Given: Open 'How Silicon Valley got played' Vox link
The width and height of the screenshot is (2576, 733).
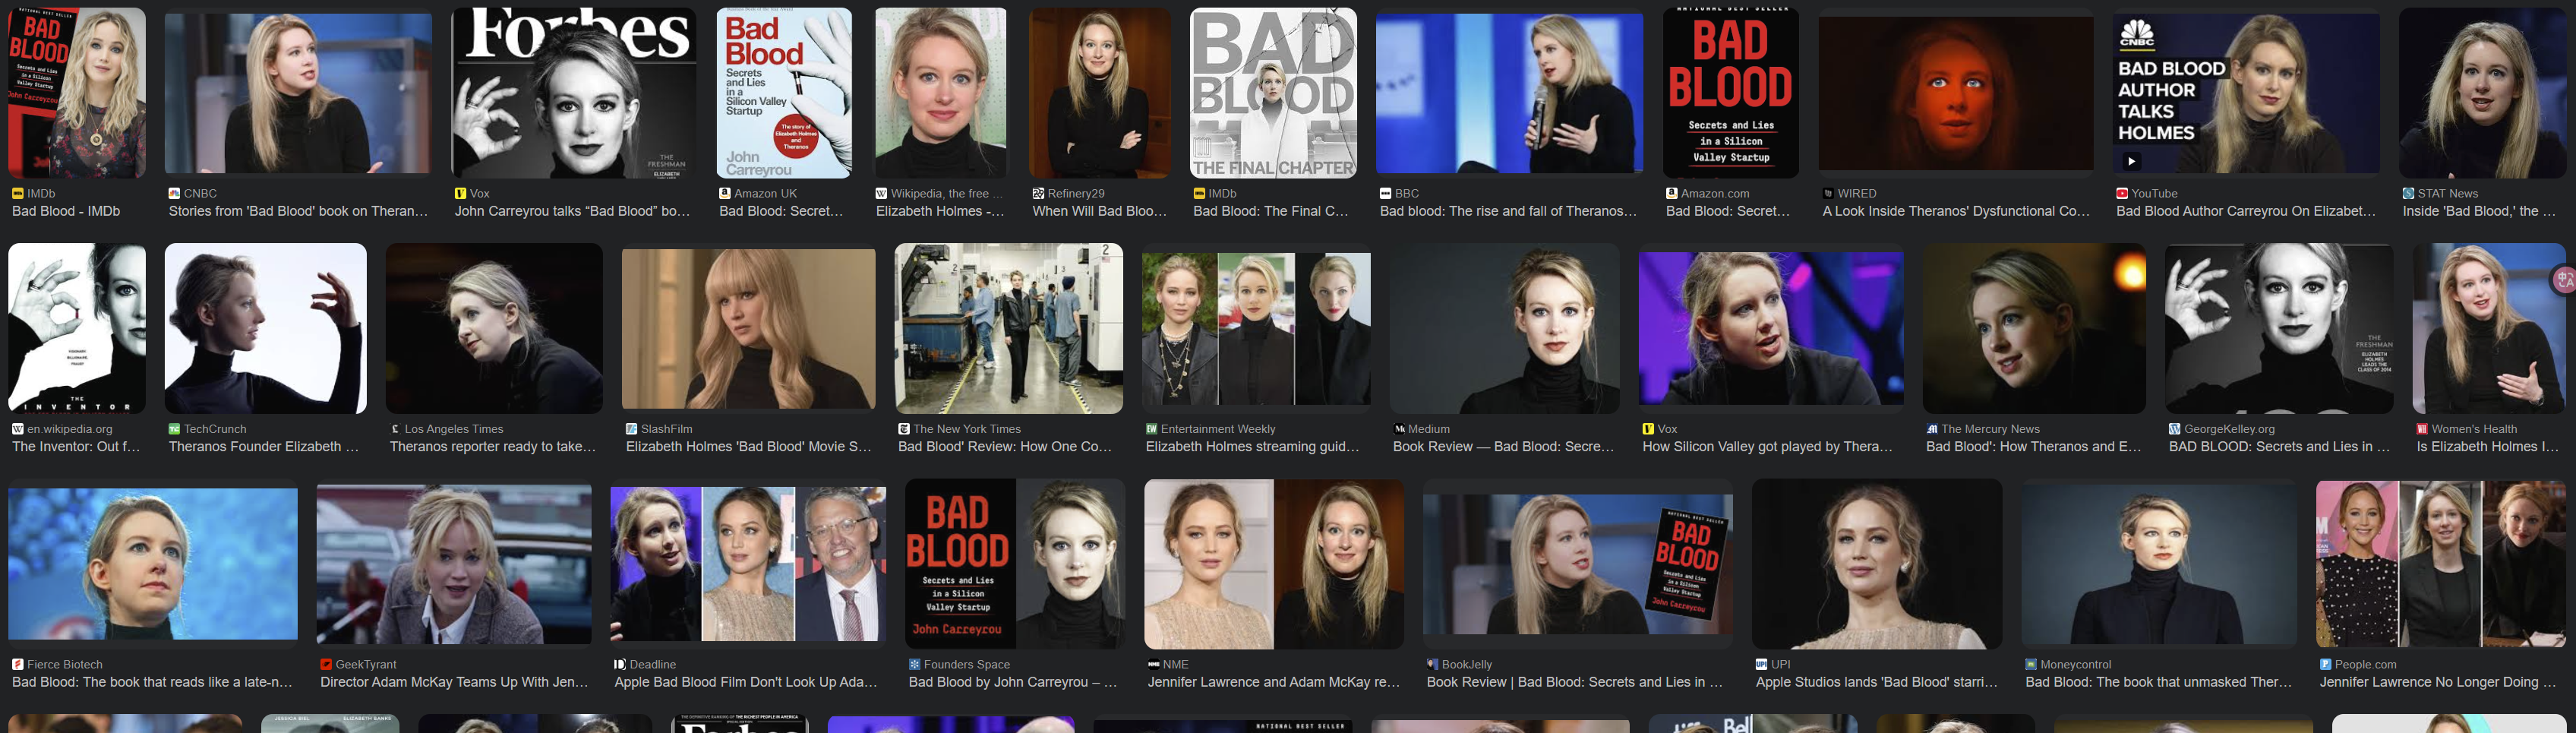Looking at the screenshot, I should click(x=1767, y=447).
